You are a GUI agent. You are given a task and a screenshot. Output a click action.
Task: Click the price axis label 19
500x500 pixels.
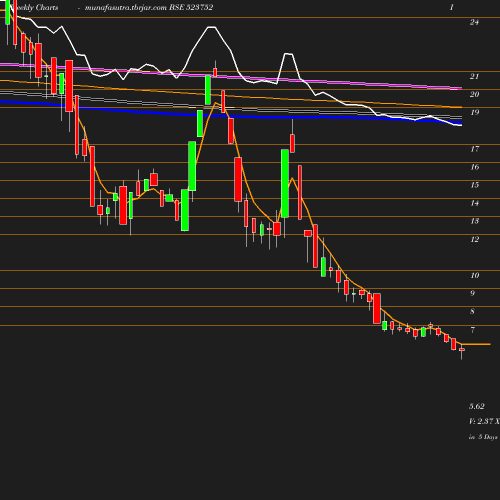pyautogui.click(x=474, y=112)
